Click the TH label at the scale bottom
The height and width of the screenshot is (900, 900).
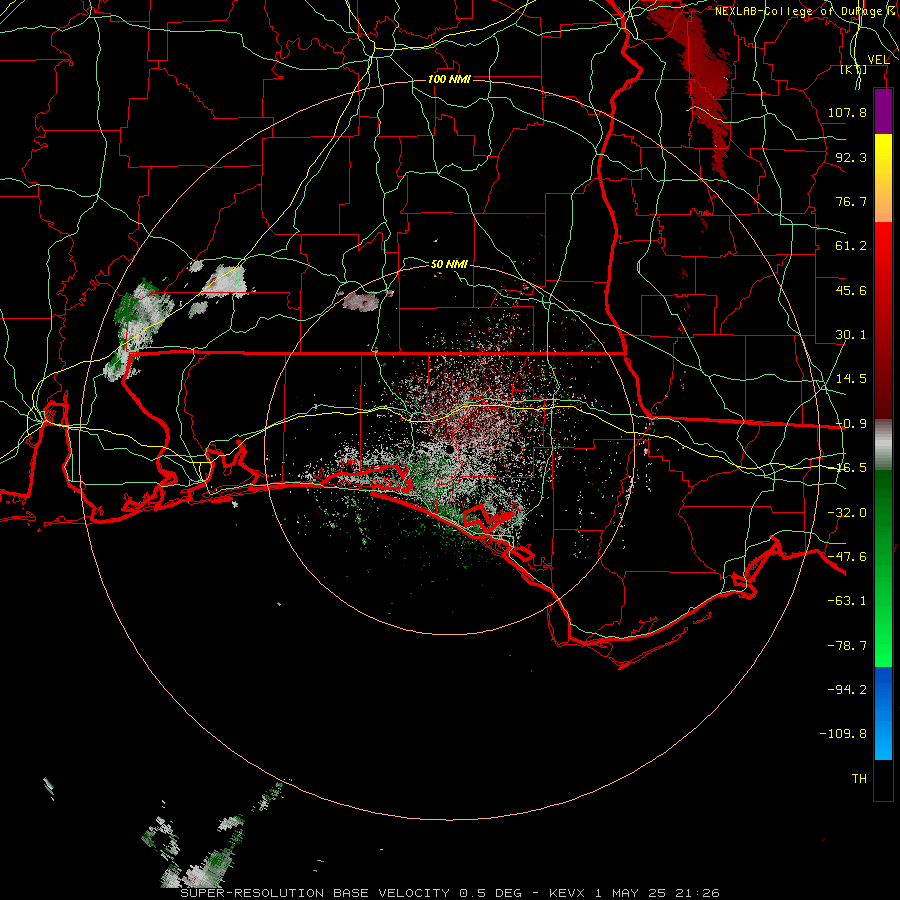click(x=859, y=779)
